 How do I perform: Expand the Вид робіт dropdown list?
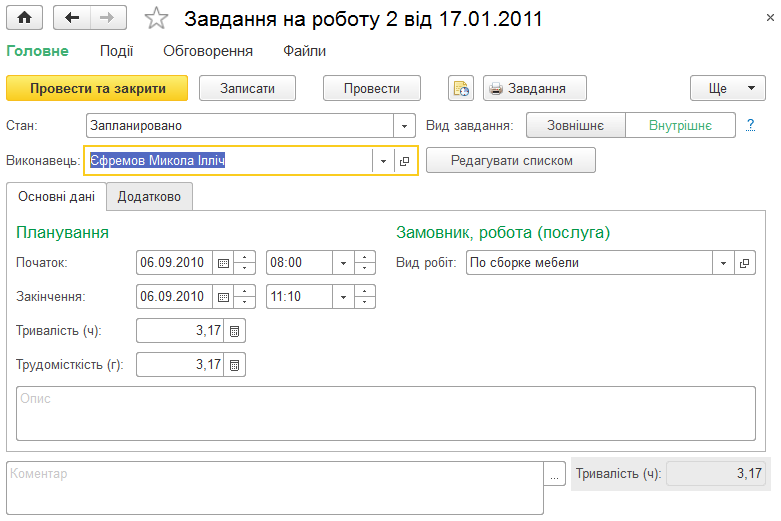(723, 263)
